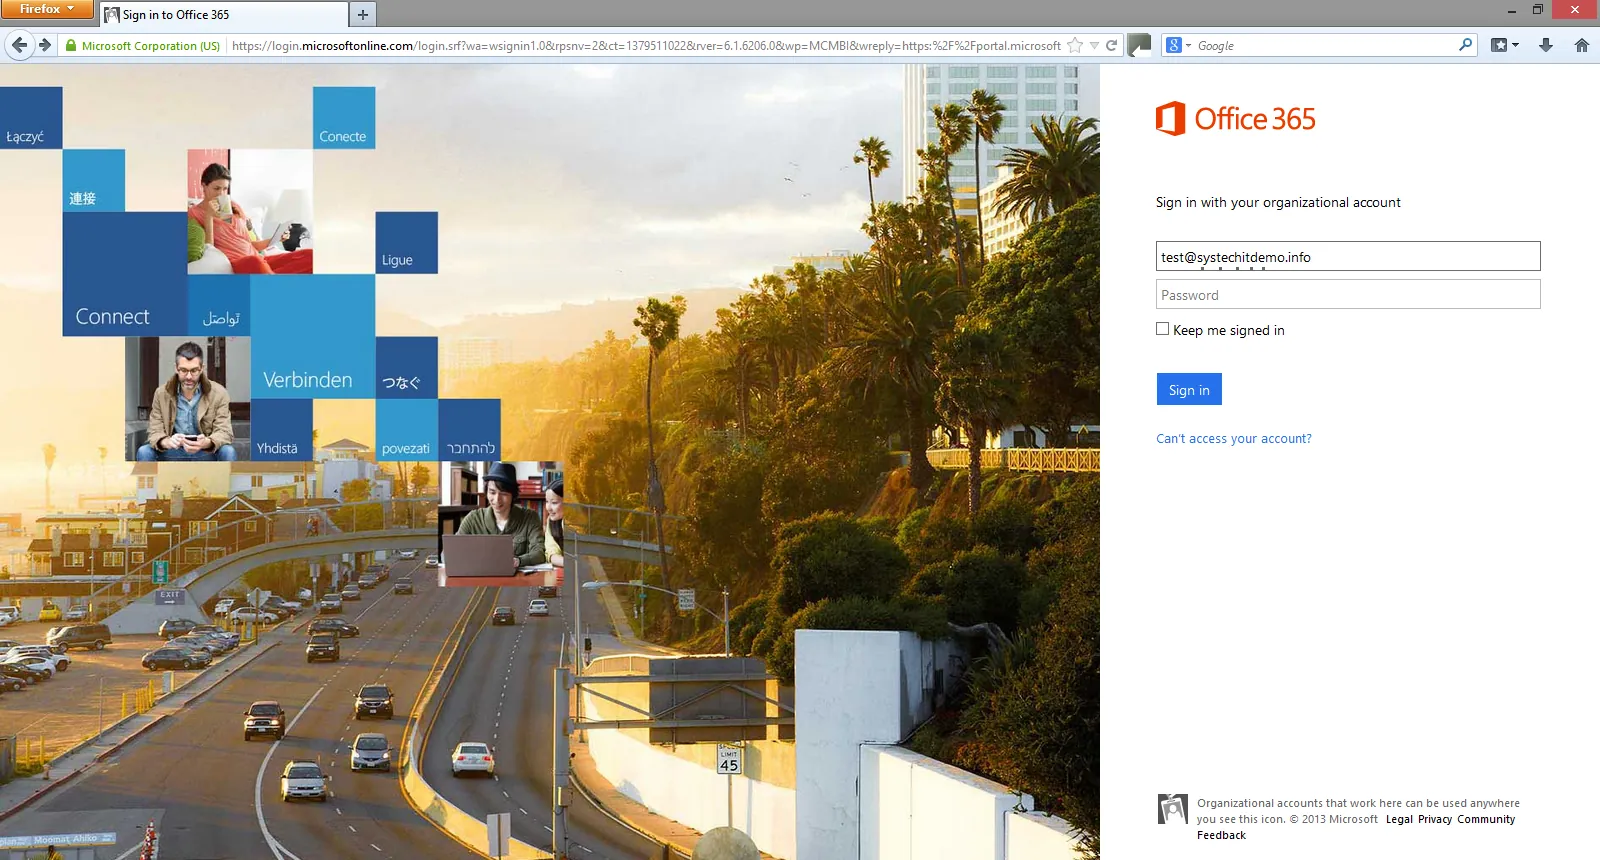Minimize the Firefox window

tap(1511, 10)
